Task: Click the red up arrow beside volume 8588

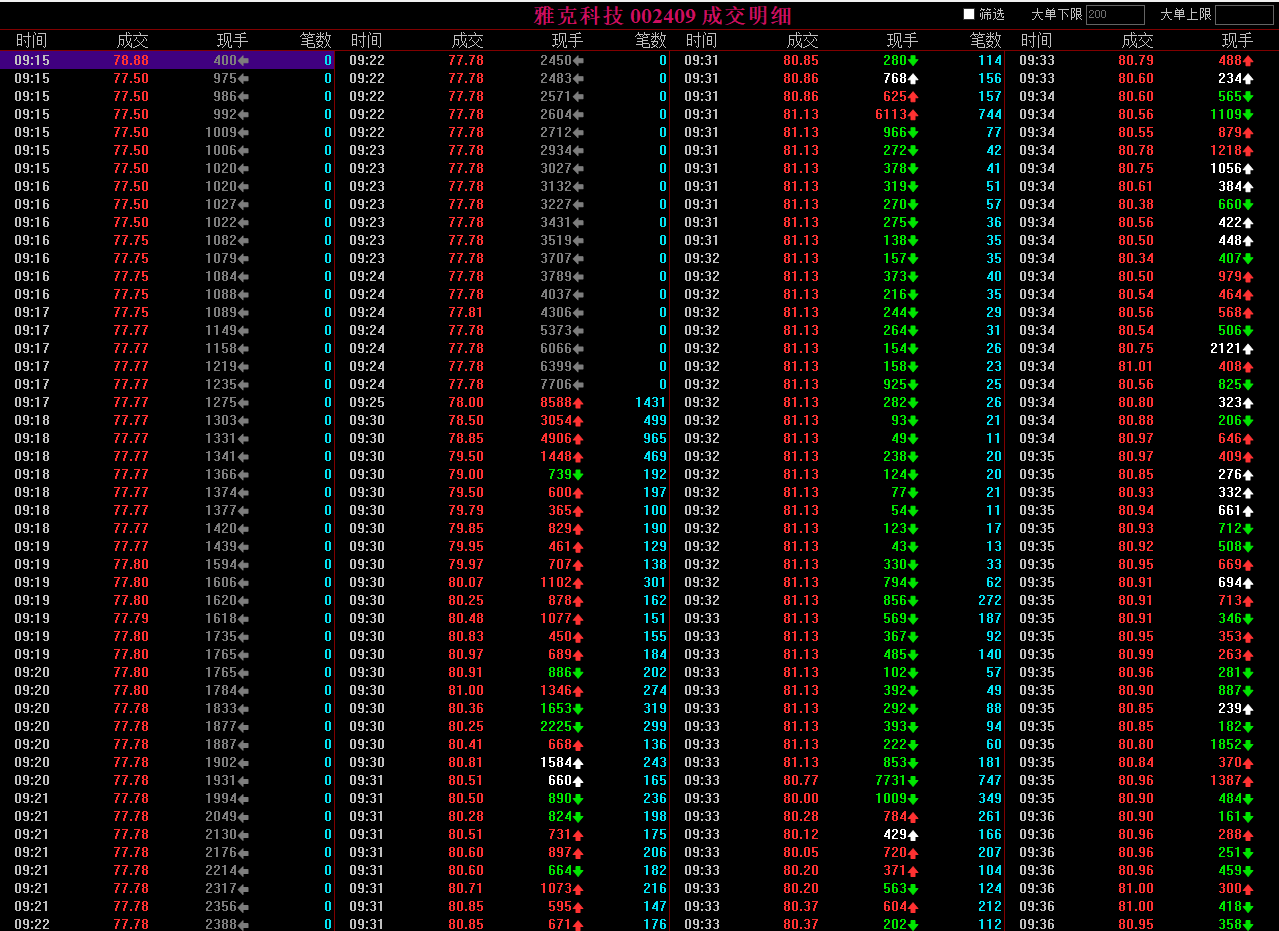Action: pyautogui.click(x=578, y=402)
